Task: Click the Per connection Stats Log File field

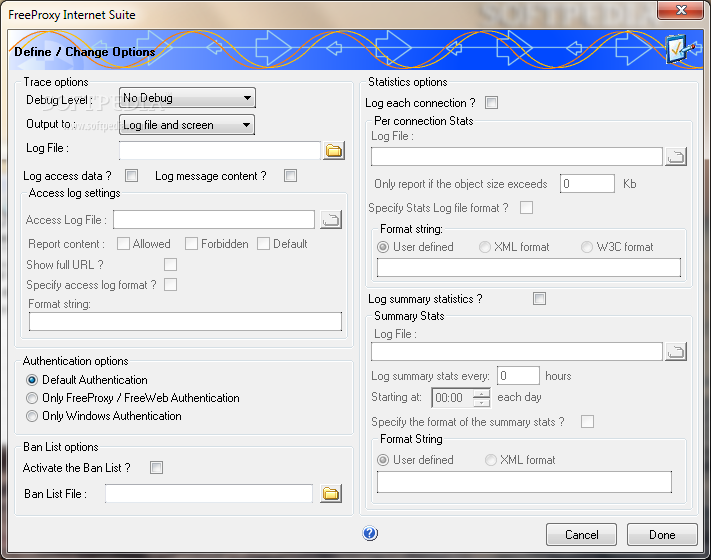Action: [516, 156]
